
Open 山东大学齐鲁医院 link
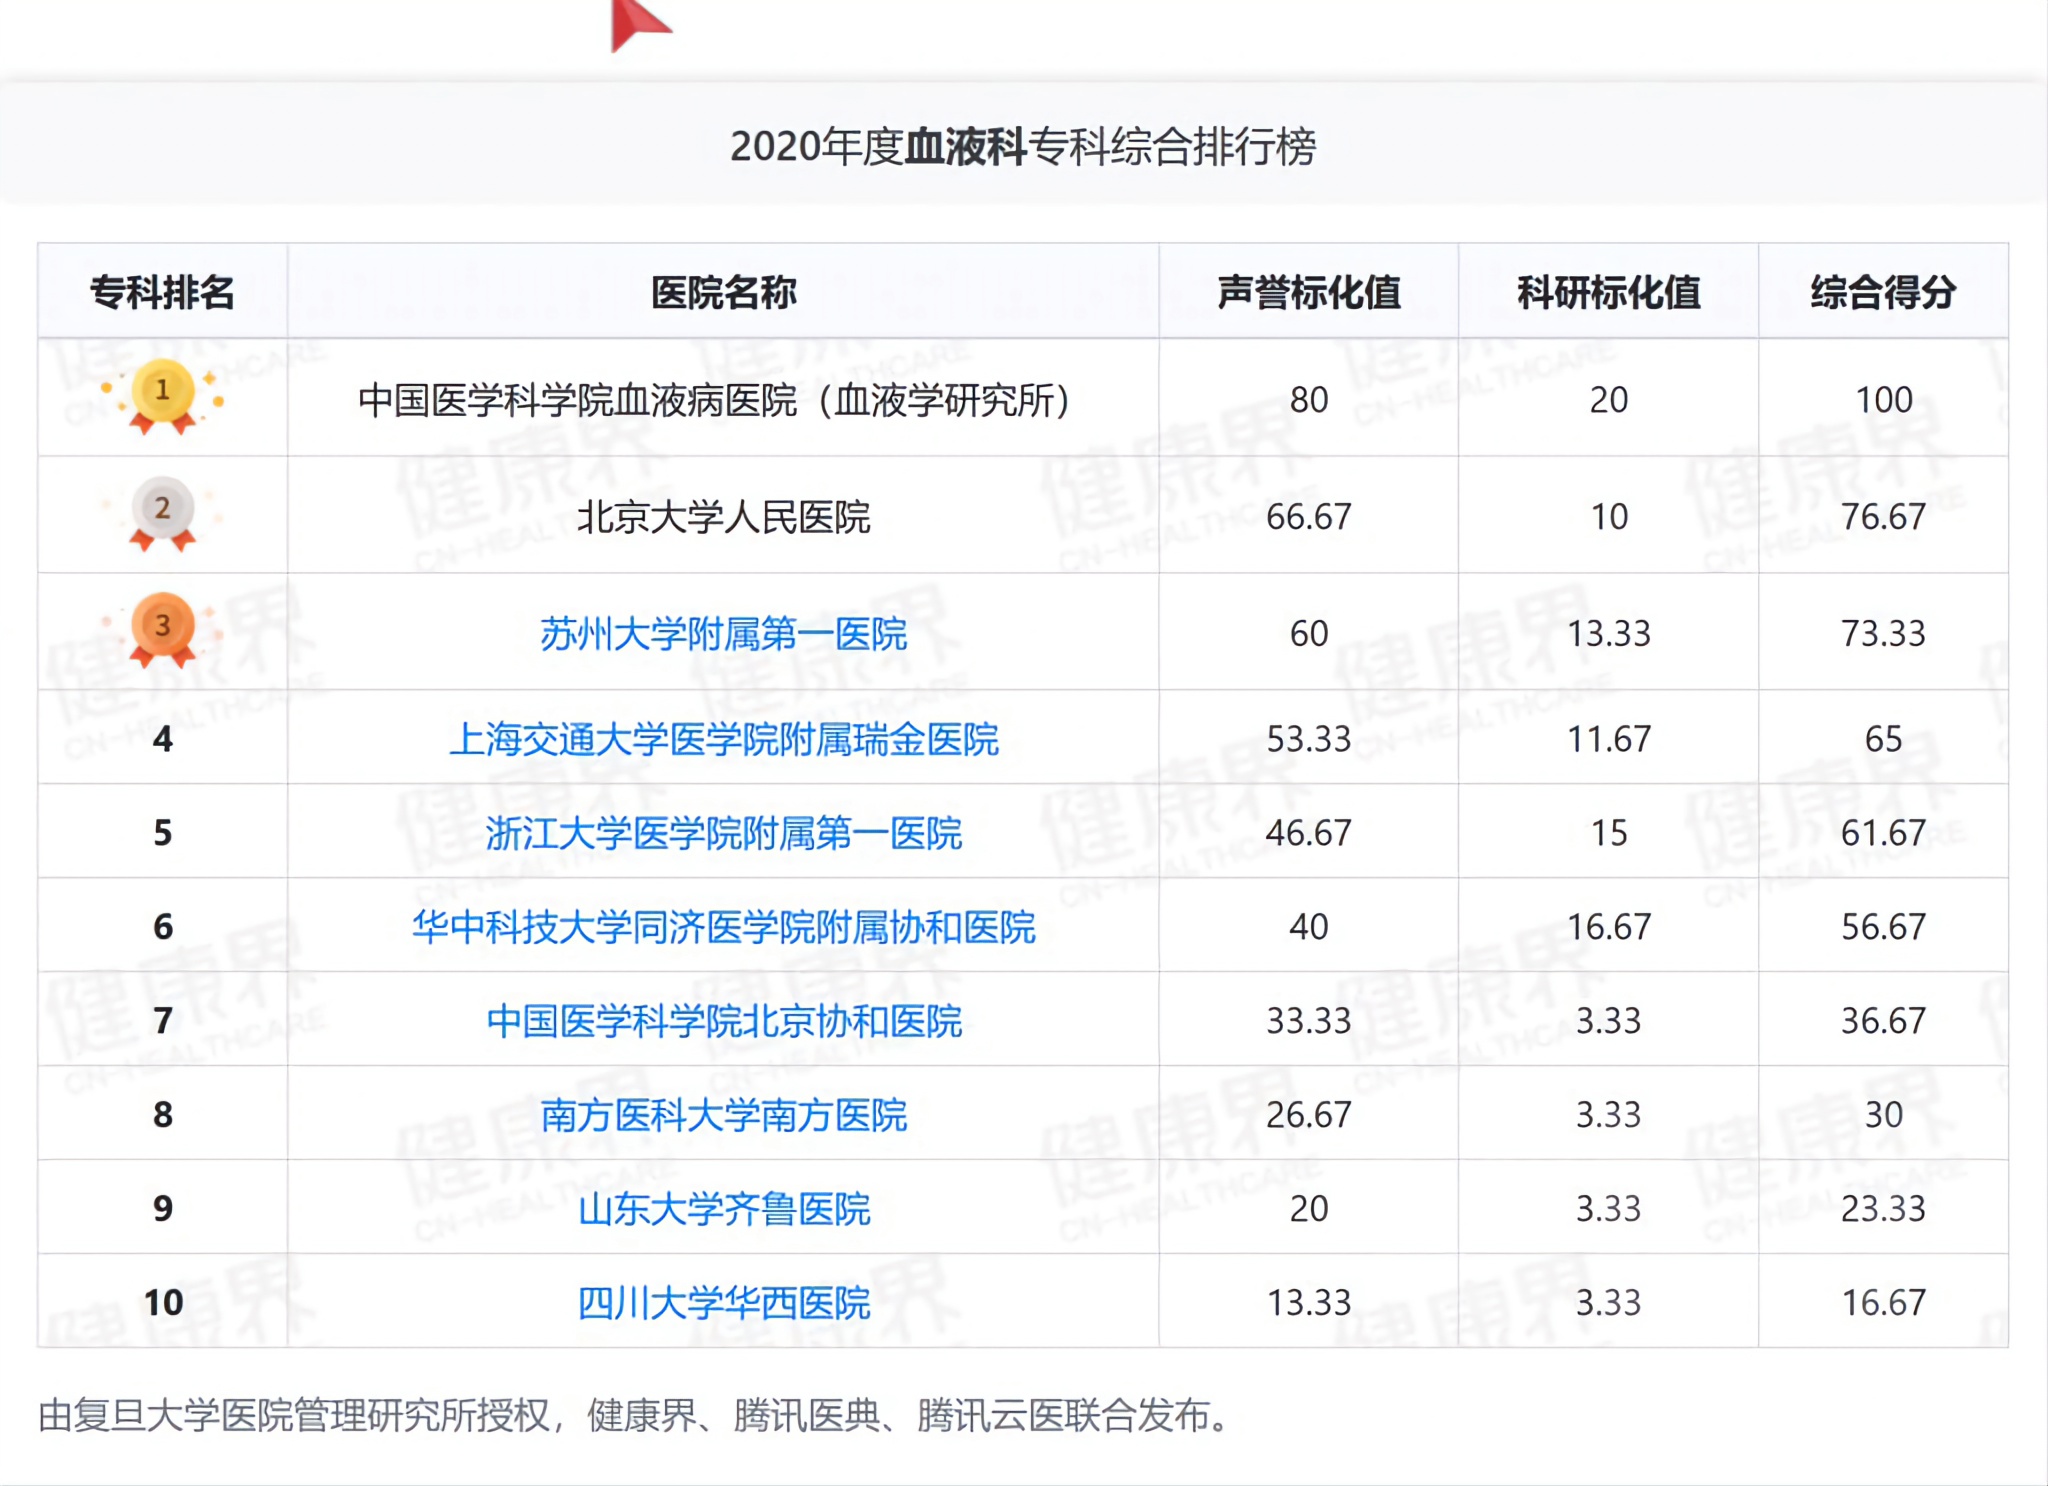pos(723,1210)
